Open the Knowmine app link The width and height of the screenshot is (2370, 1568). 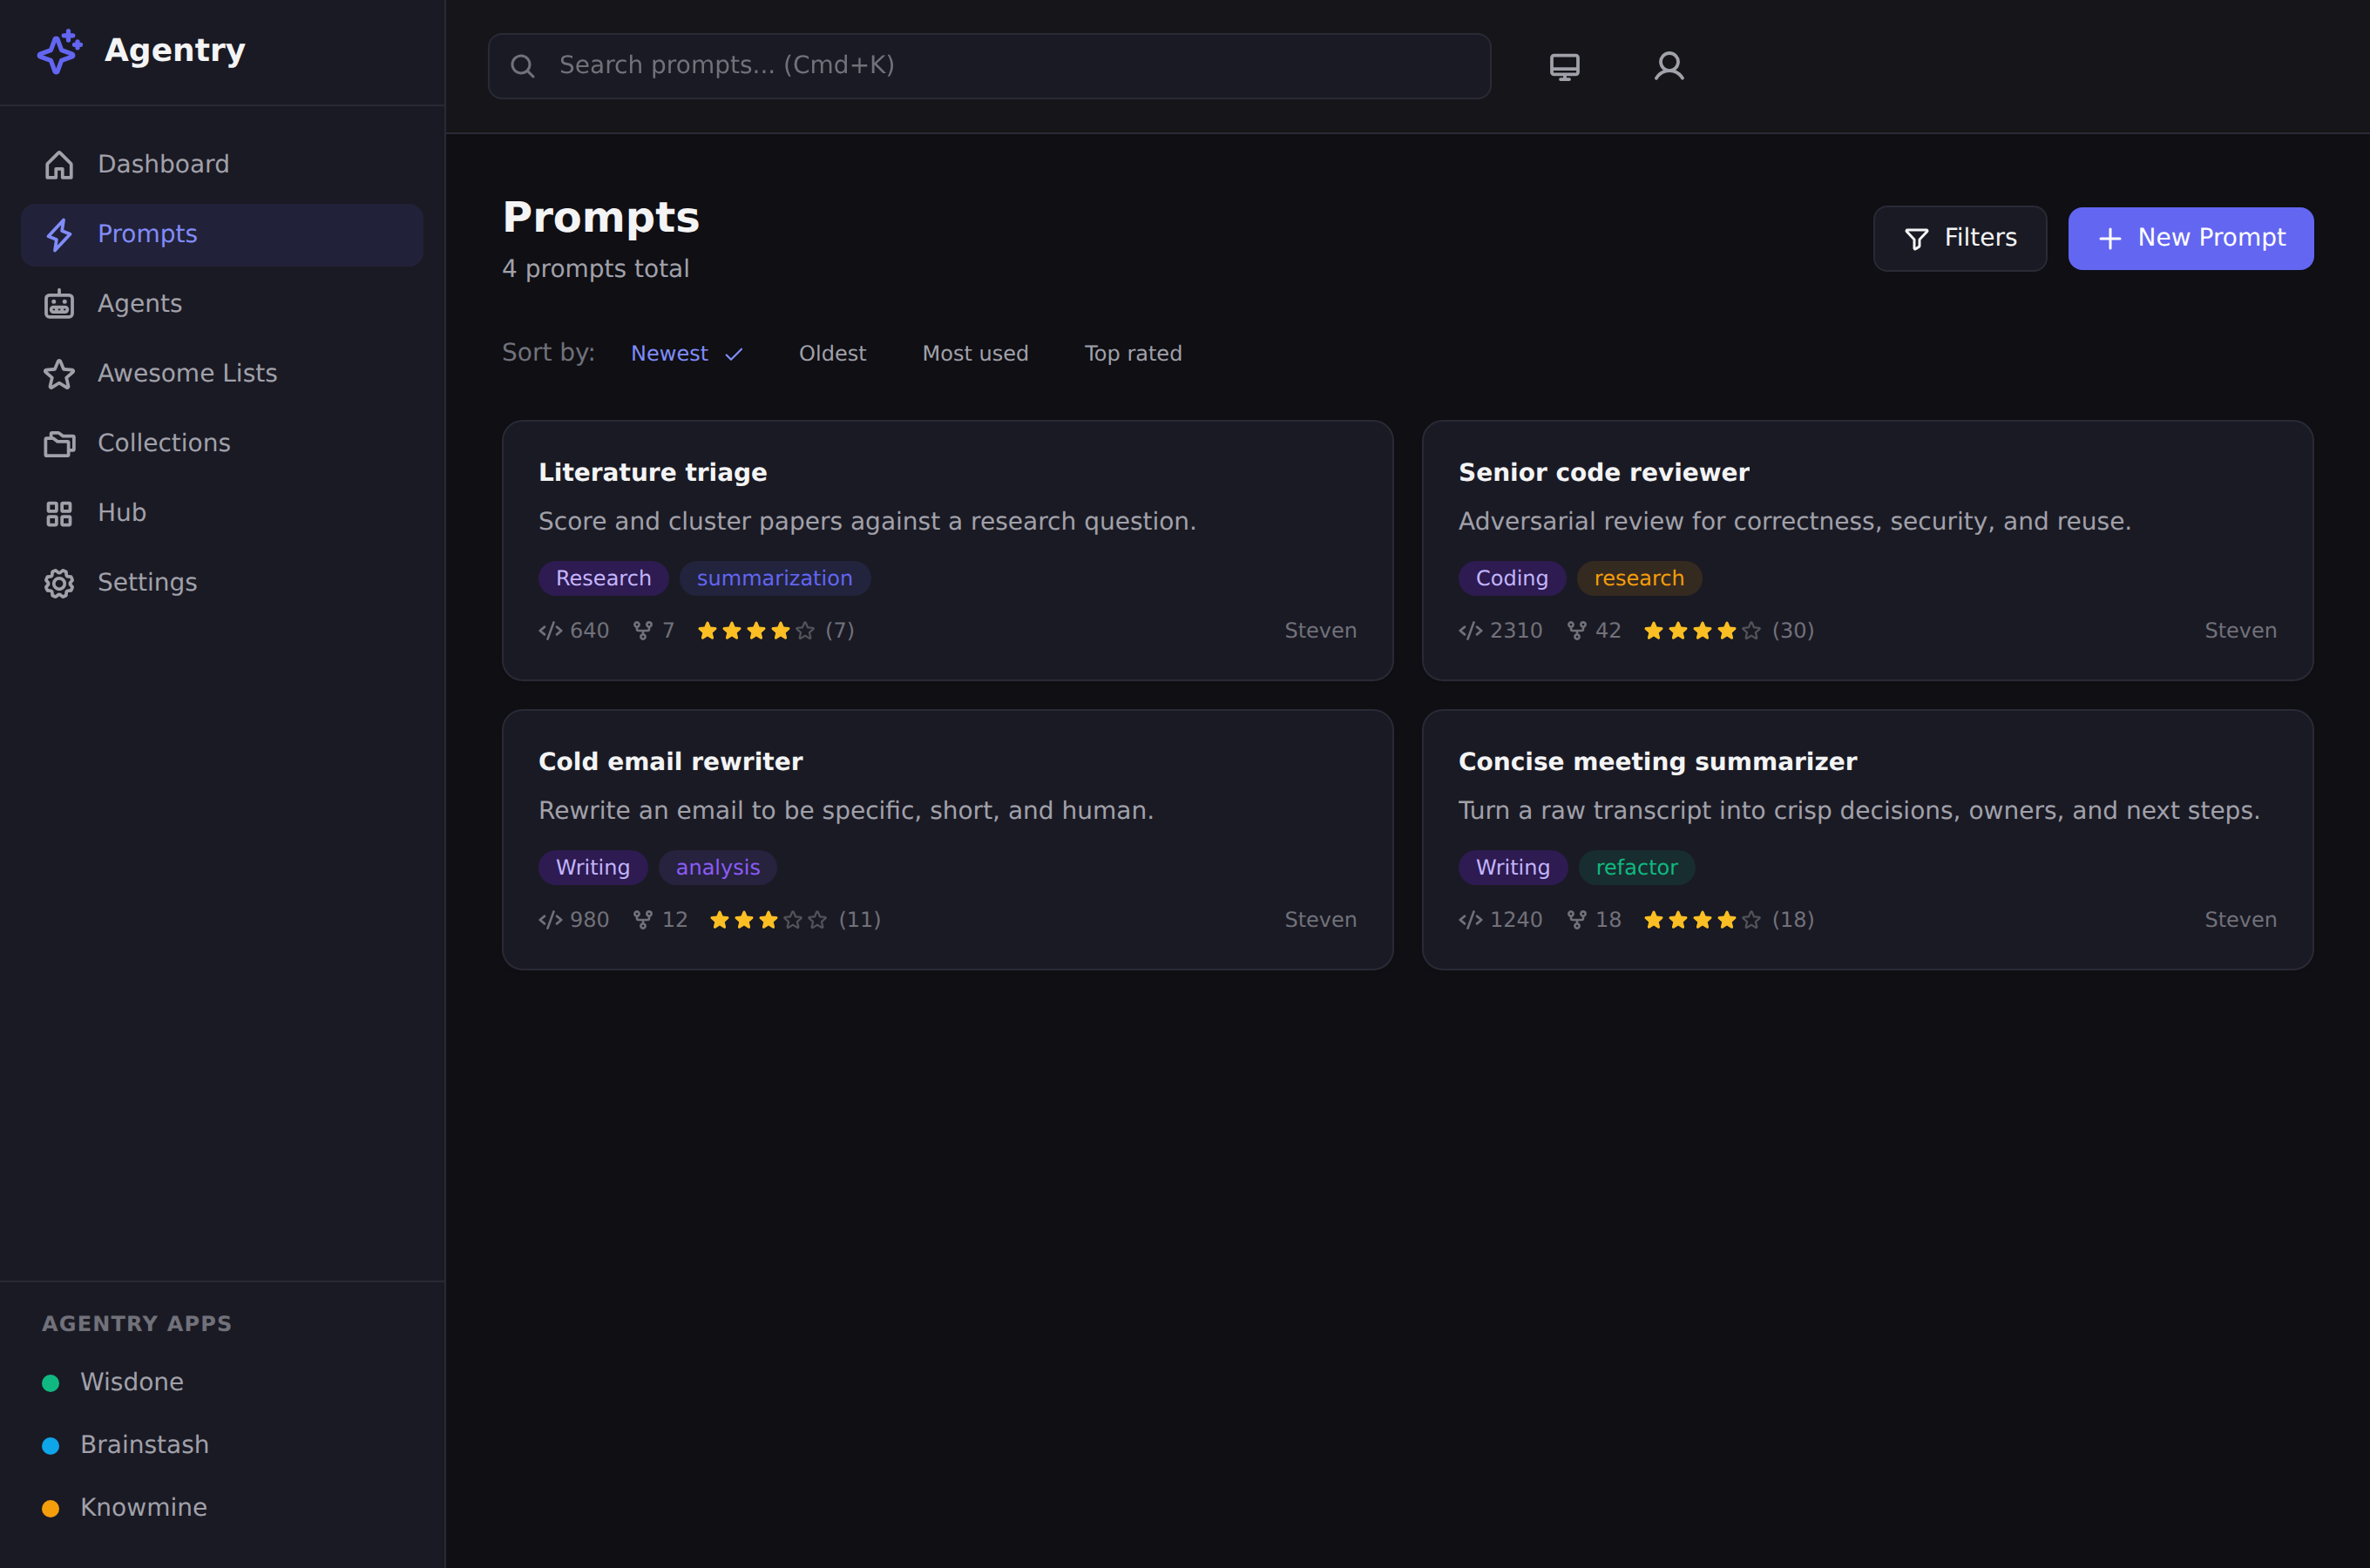(x=144, y=1507)
